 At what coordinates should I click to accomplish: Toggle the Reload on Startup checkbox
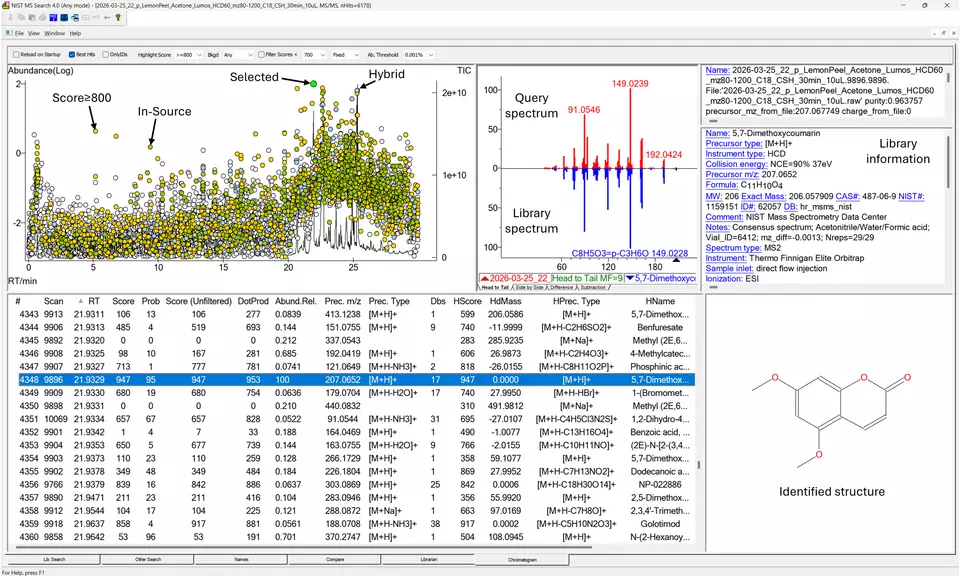point(17,54)
